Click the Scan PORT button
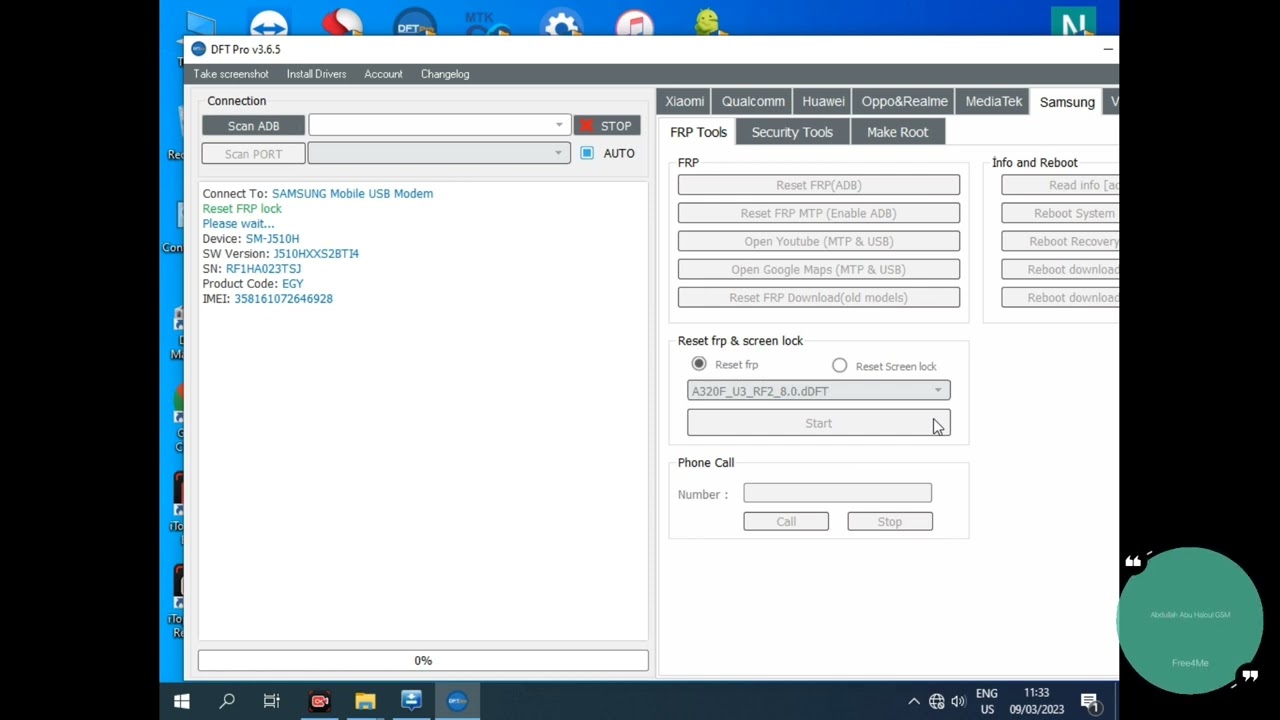Screen dimensions: 1280x720 click(253, 154)
